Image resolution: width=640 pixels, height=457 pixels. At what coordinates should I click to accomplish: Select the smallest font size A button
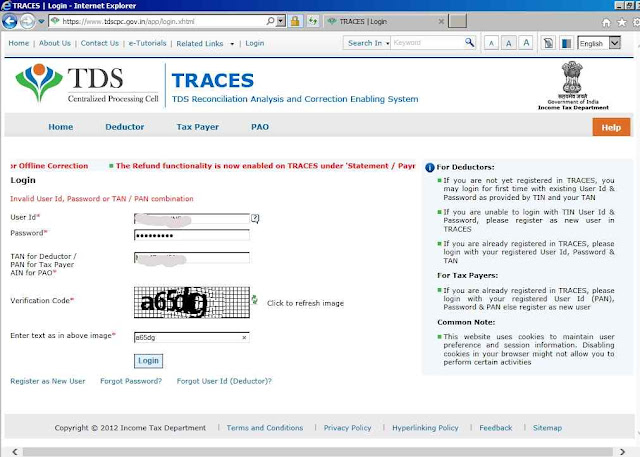coord(491,43)
